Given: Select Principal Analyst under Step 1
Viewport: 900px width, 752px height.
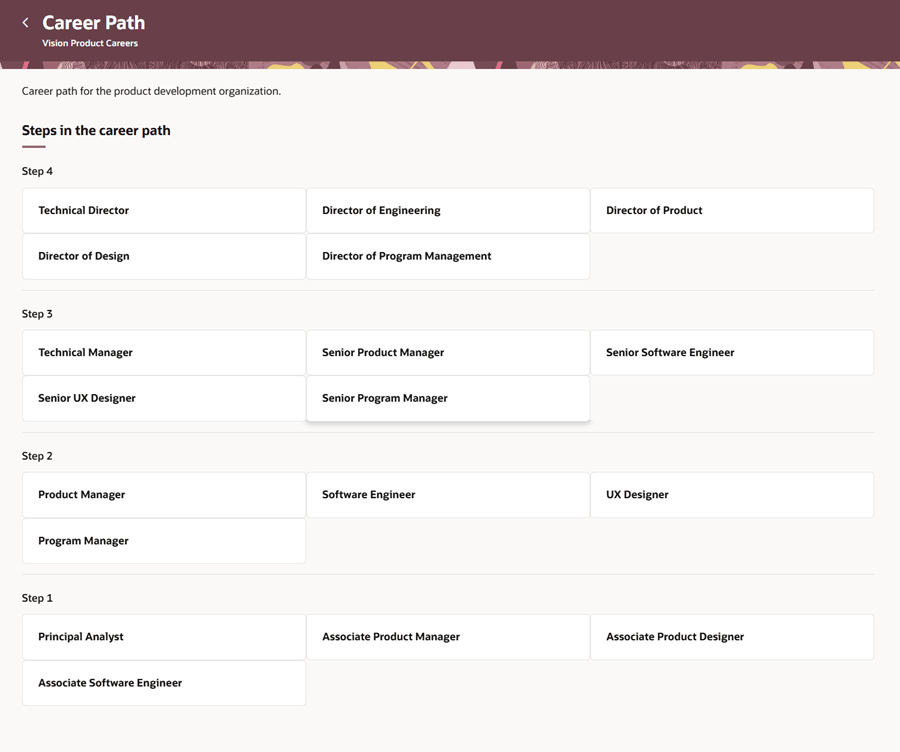Looking at the screenshot, I should tap(163, 636).
